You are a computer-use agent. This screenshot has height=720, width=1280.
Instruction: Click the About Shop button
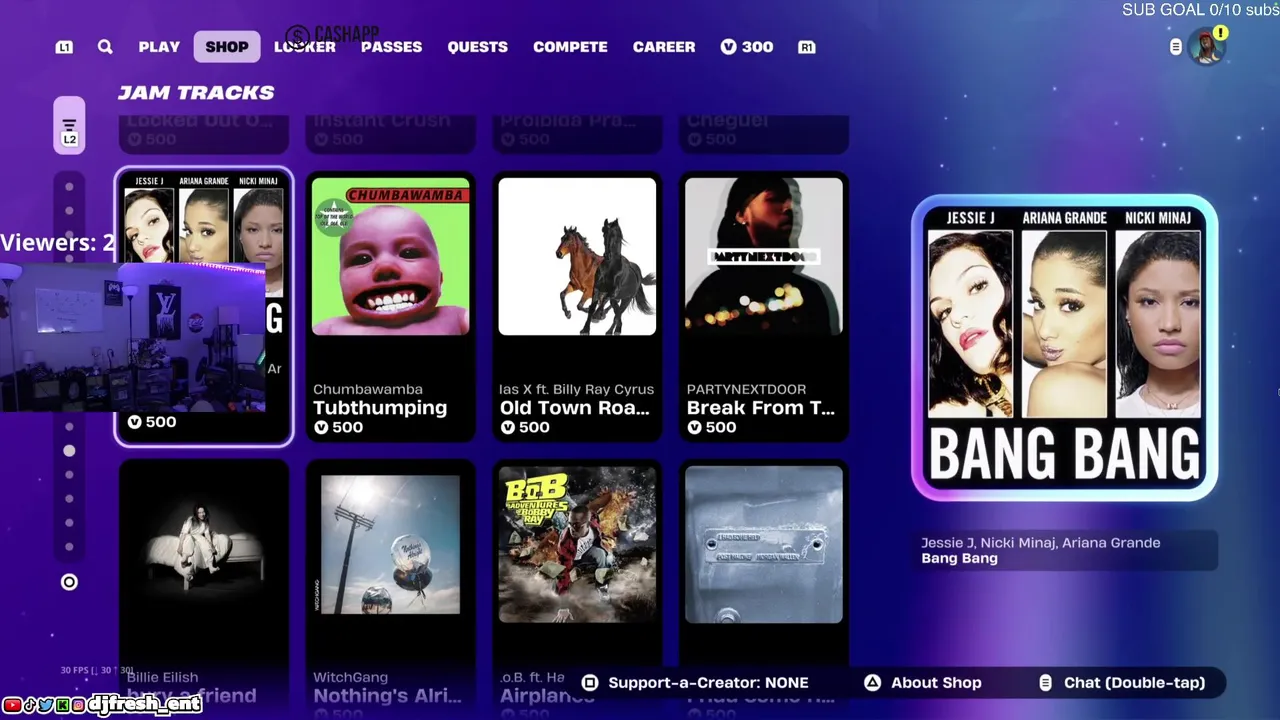[936, 683]
